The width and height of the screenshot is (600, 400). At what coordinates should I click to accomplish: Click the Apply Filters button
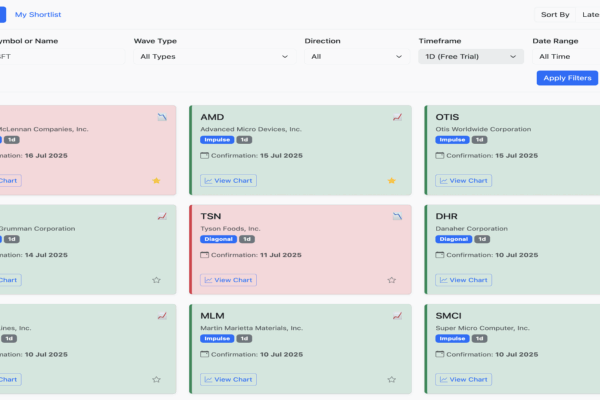pos(567,78)
